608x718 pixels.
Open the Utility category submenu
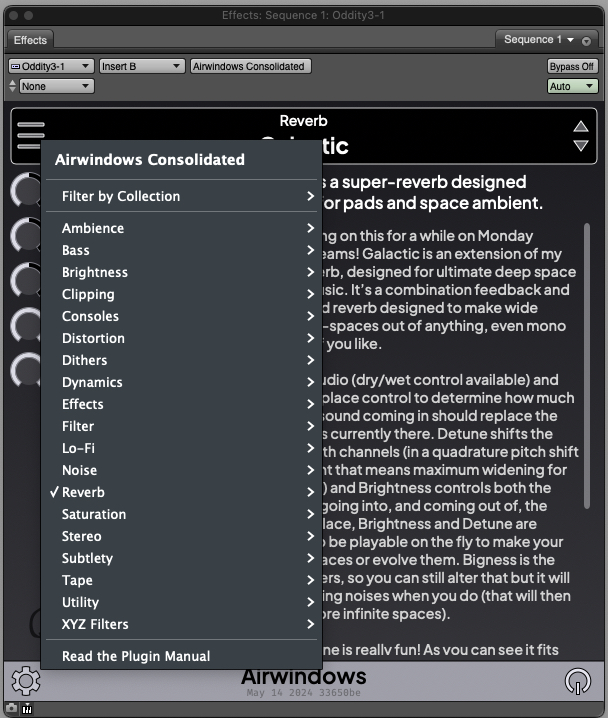pyautogui.click(x=181, y=602)
